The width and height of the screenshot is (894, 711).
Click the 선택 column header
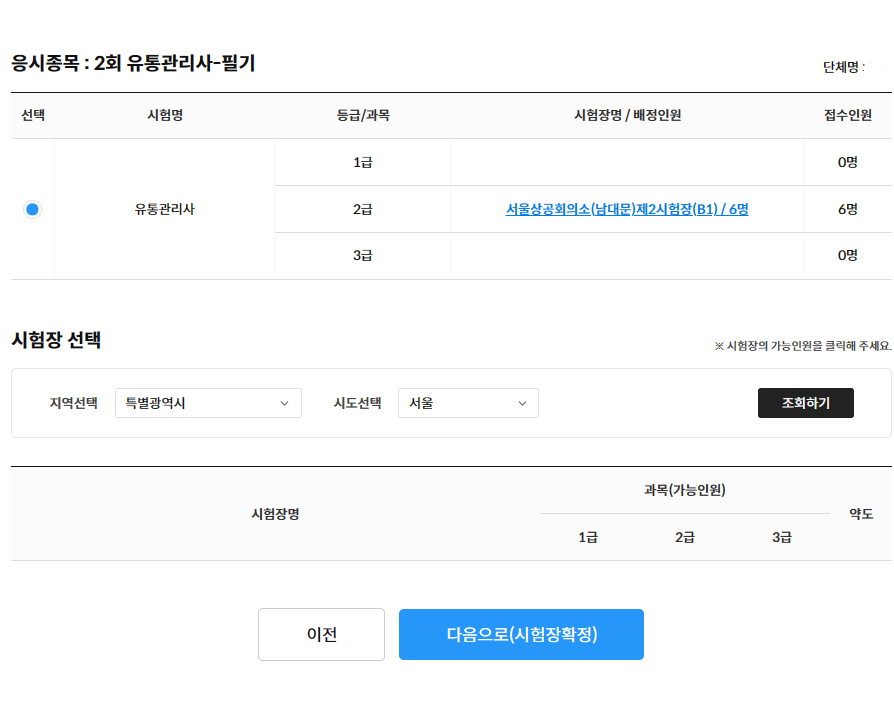[x=33, y=115]
